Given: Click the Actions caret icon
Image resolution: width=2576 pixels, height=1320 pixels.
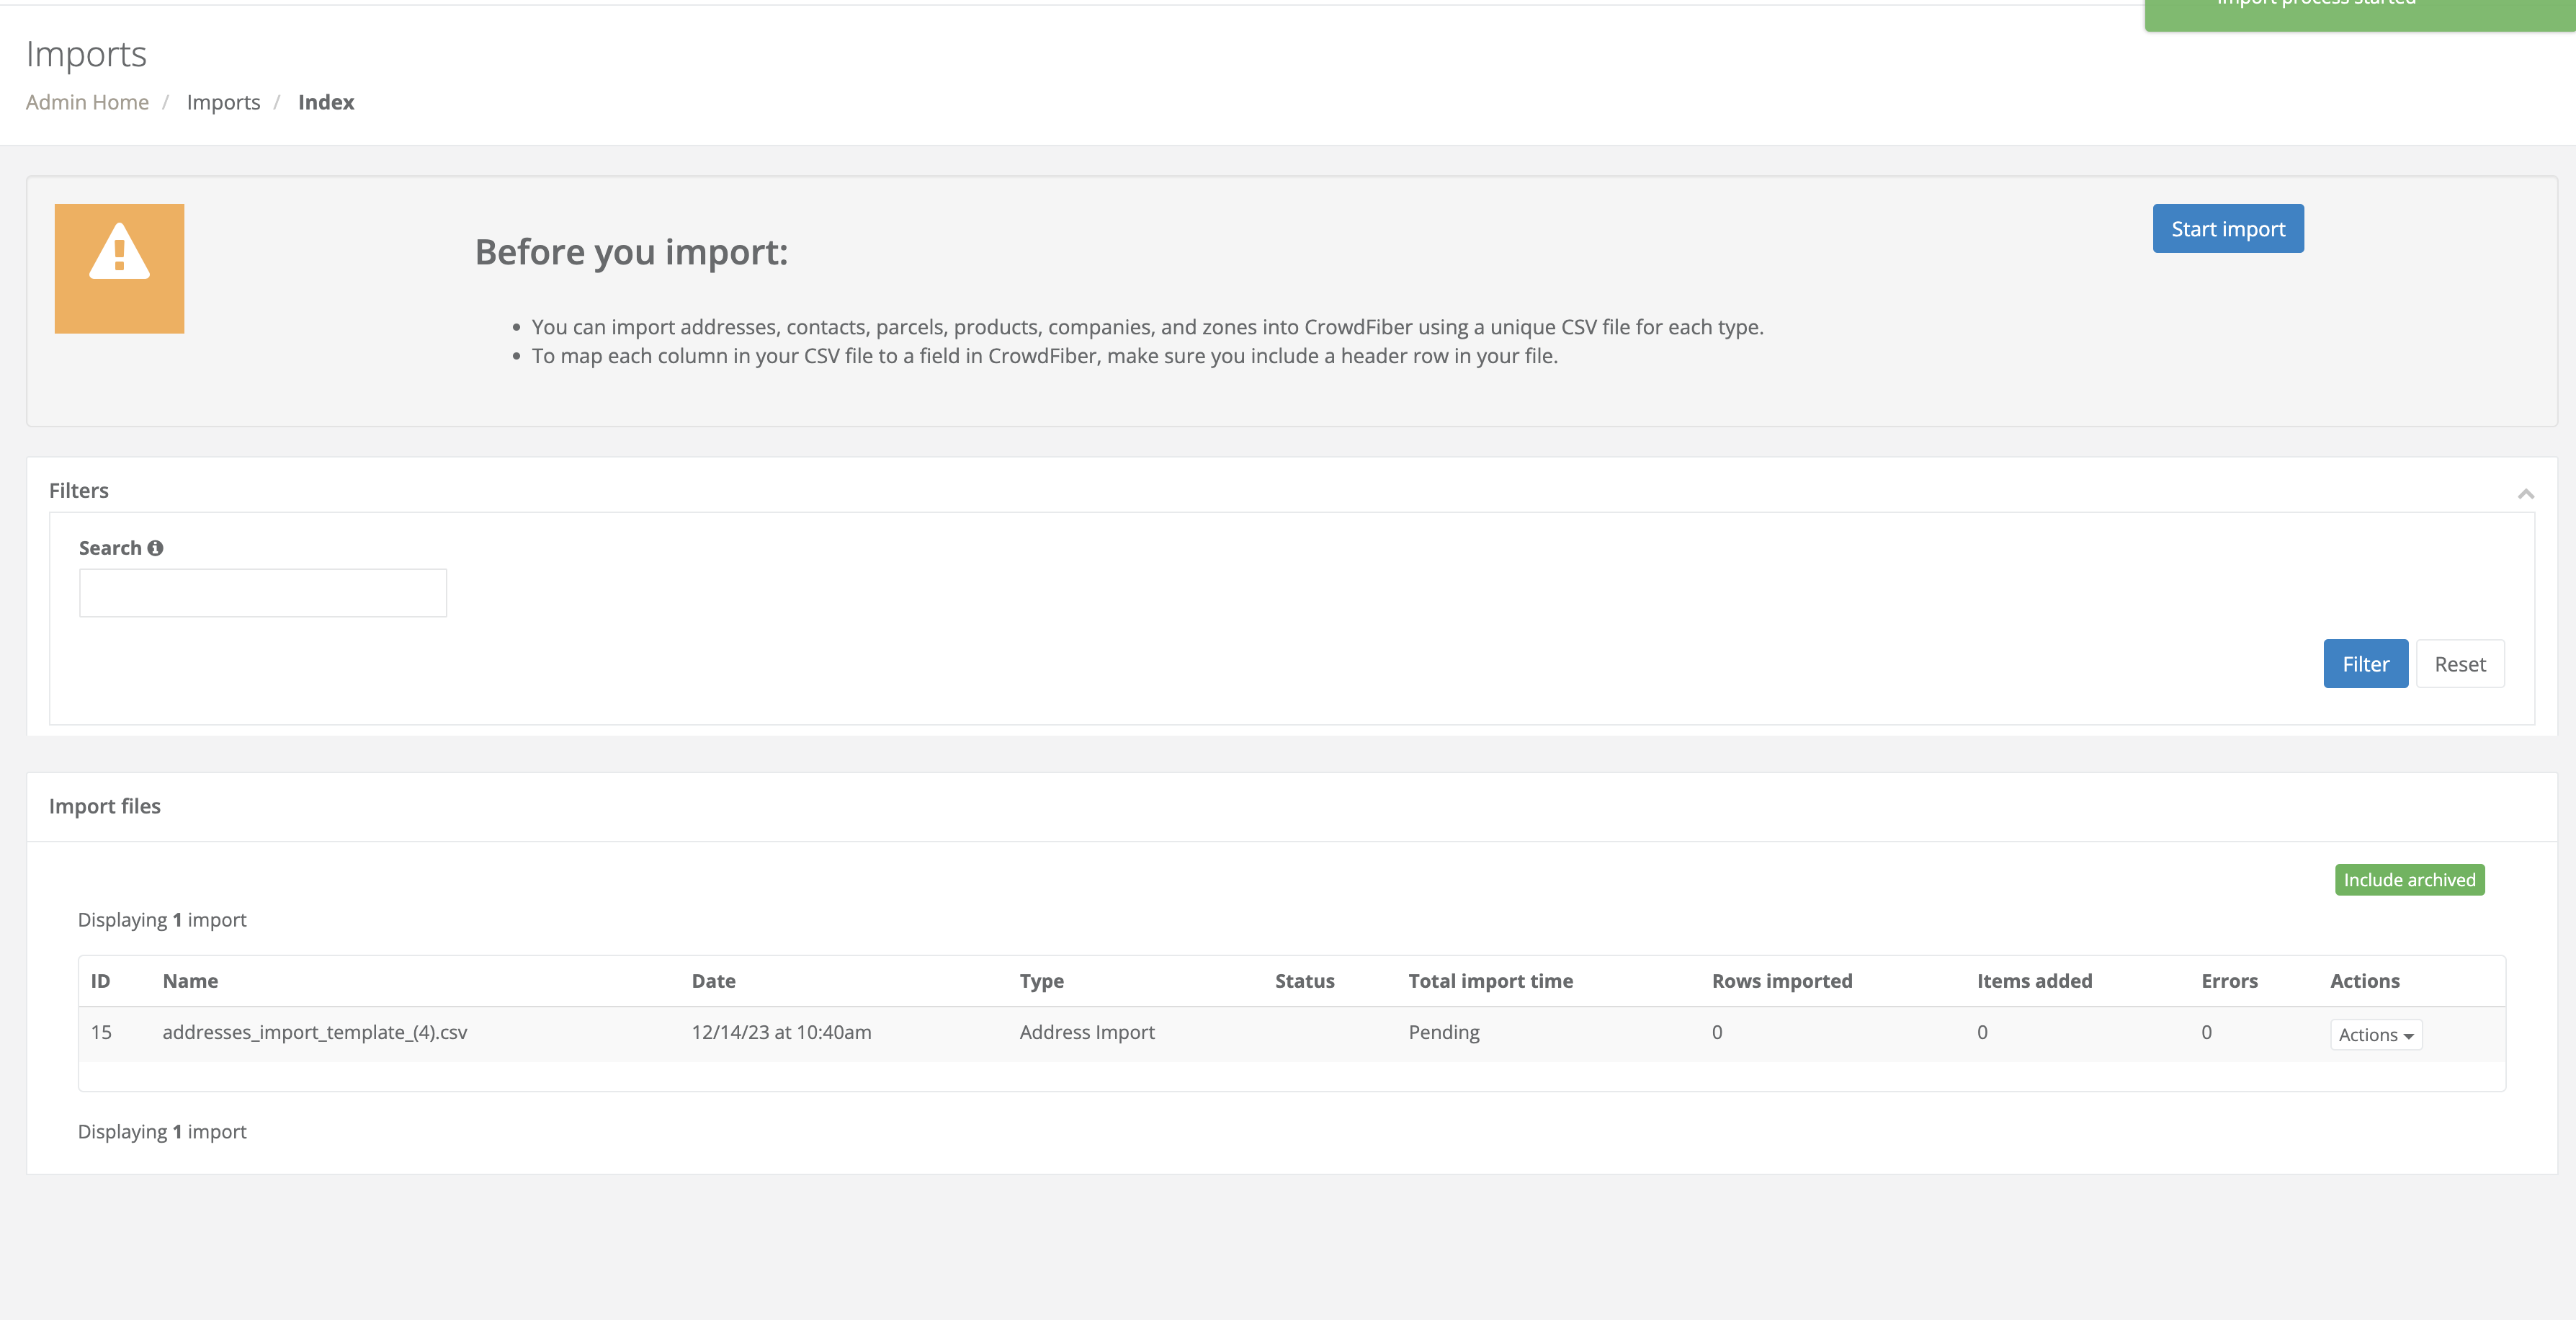Looking at the screenshot, I should point(2408,1036).
